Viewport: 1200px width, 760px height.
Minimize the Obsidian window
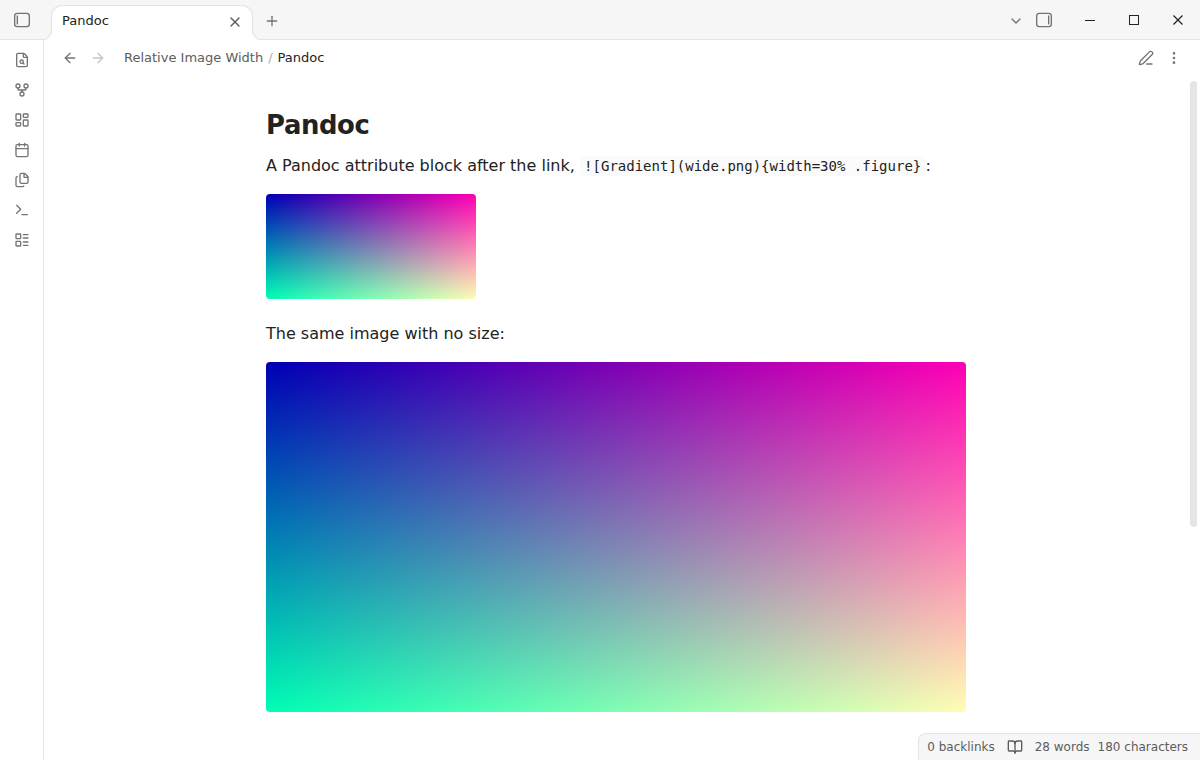click(x=1090, y=20)
